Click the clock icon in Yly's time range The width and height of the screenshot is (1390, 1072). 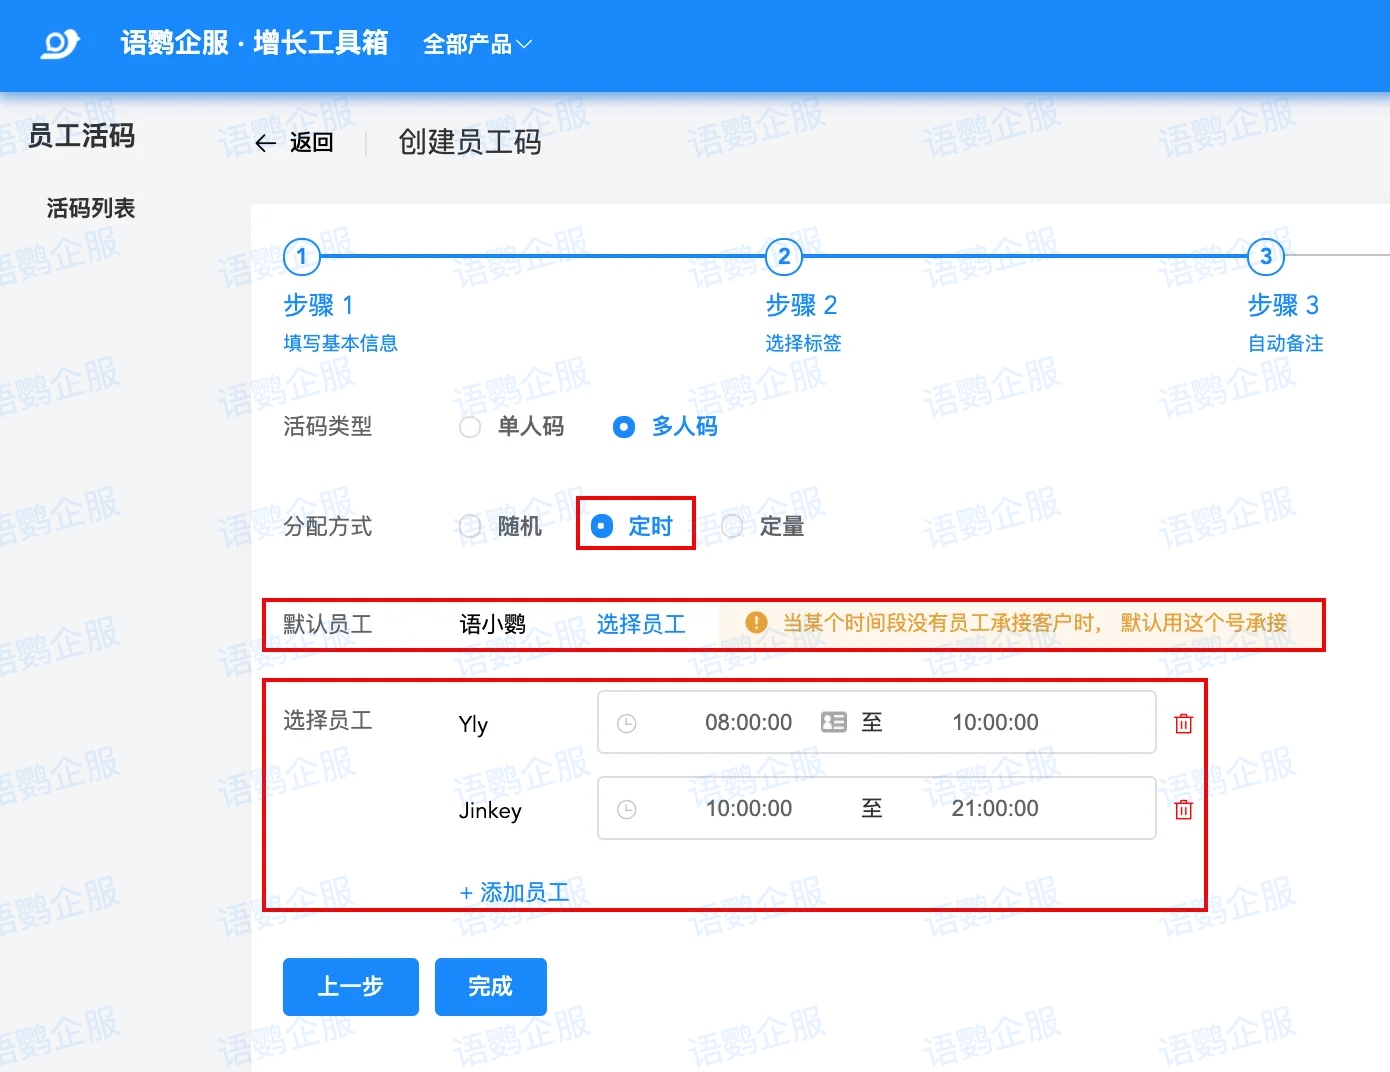pyautogui.click(x=627, y=723)
